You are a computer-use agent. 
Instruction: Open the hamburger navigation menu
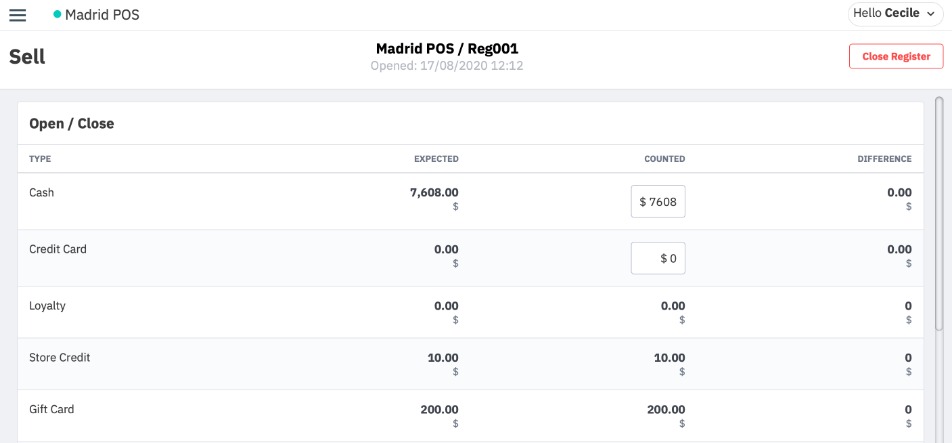pyautogui.click(x=18, y=15)
